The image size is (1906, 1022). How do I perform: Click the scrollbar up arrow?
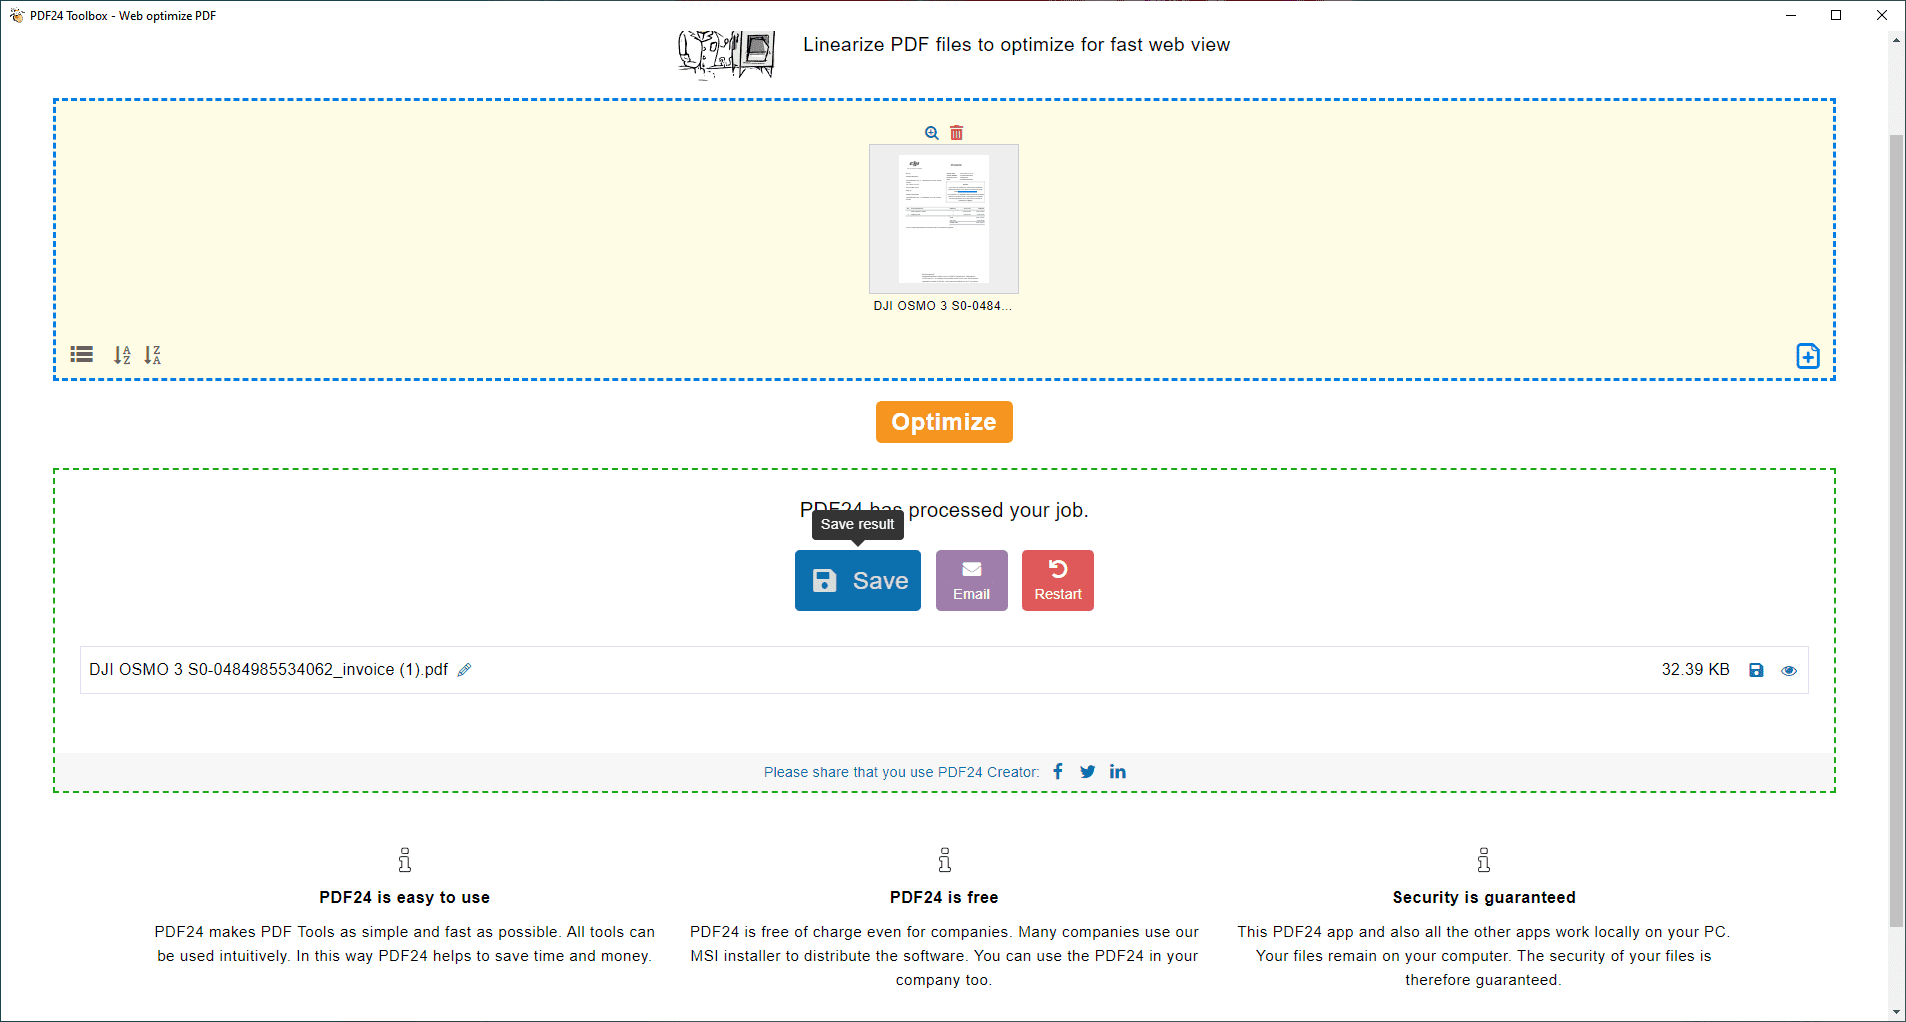[x=1896, y=39]
